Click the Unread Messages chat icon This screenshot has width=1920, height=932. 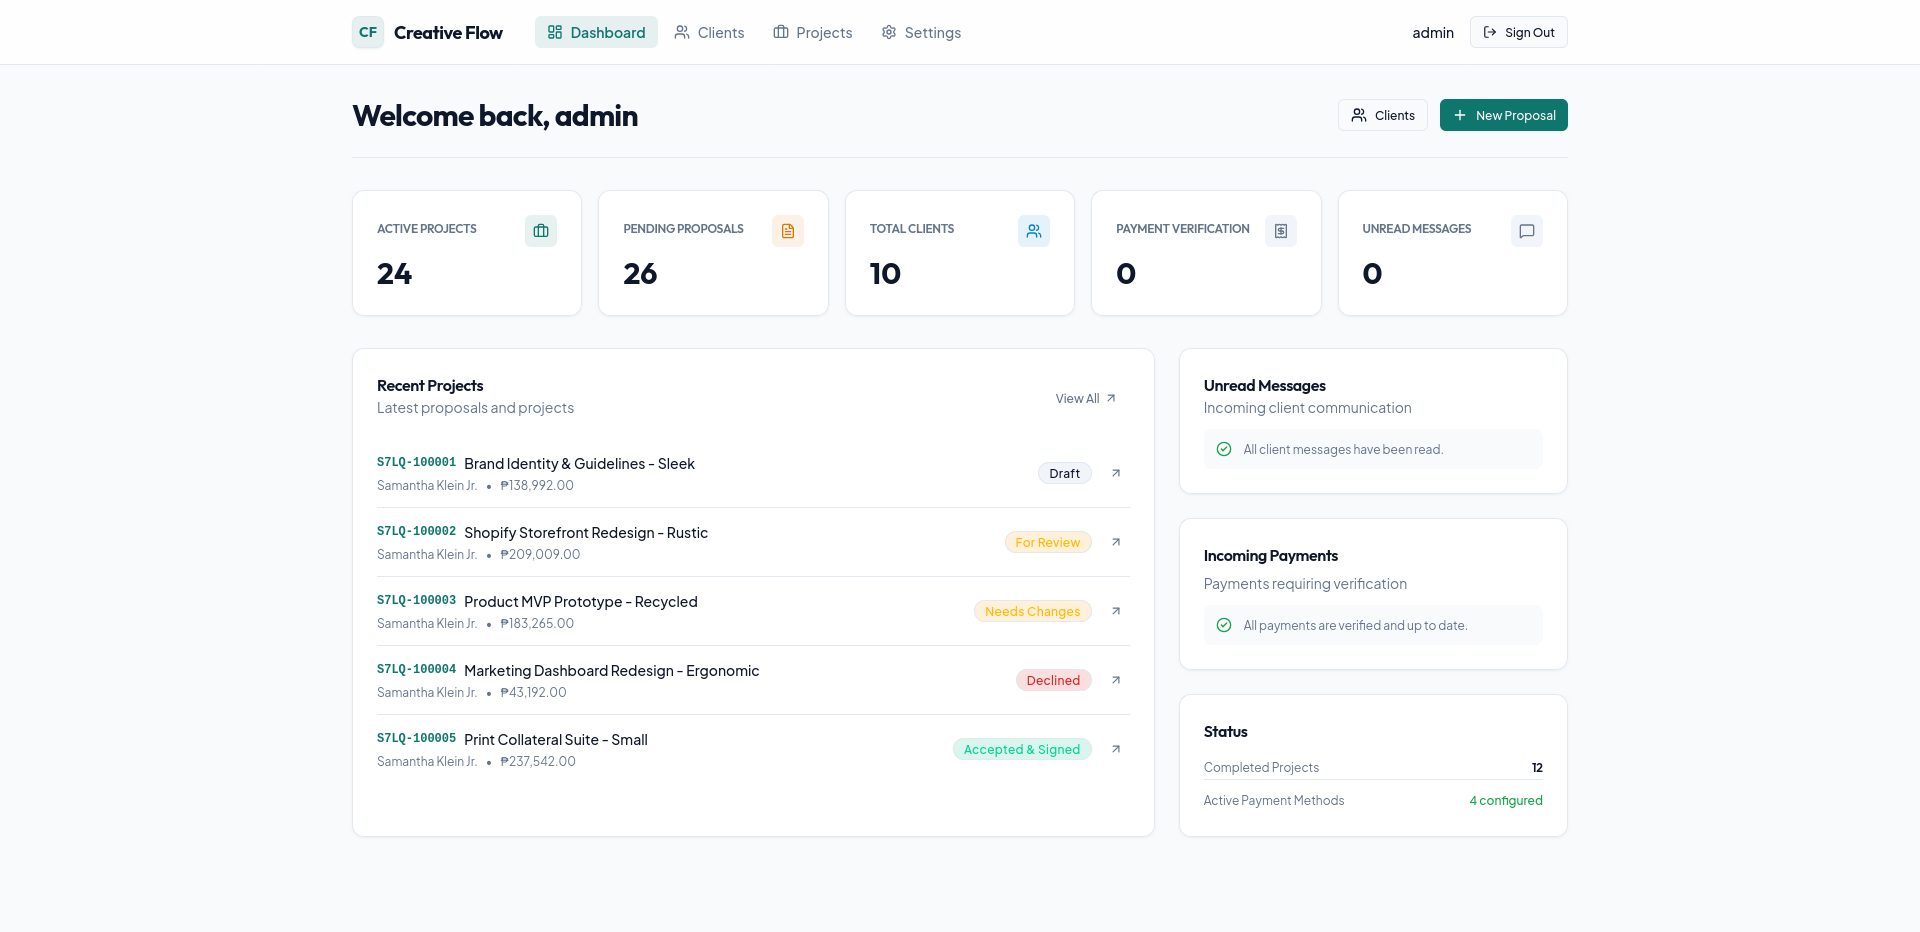point(1527,231)
